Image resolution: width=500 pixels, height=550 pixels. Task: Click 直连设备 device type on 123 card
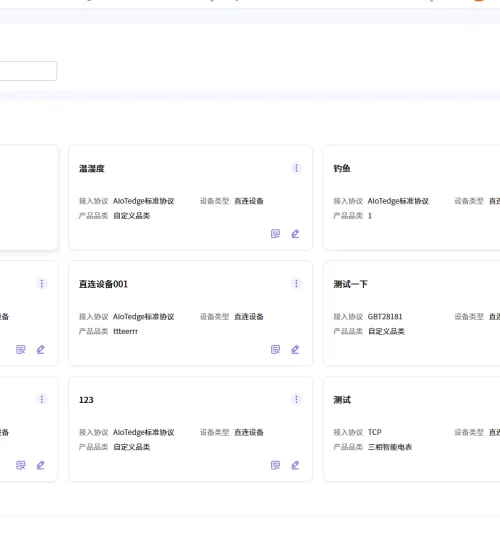(249, 432)
